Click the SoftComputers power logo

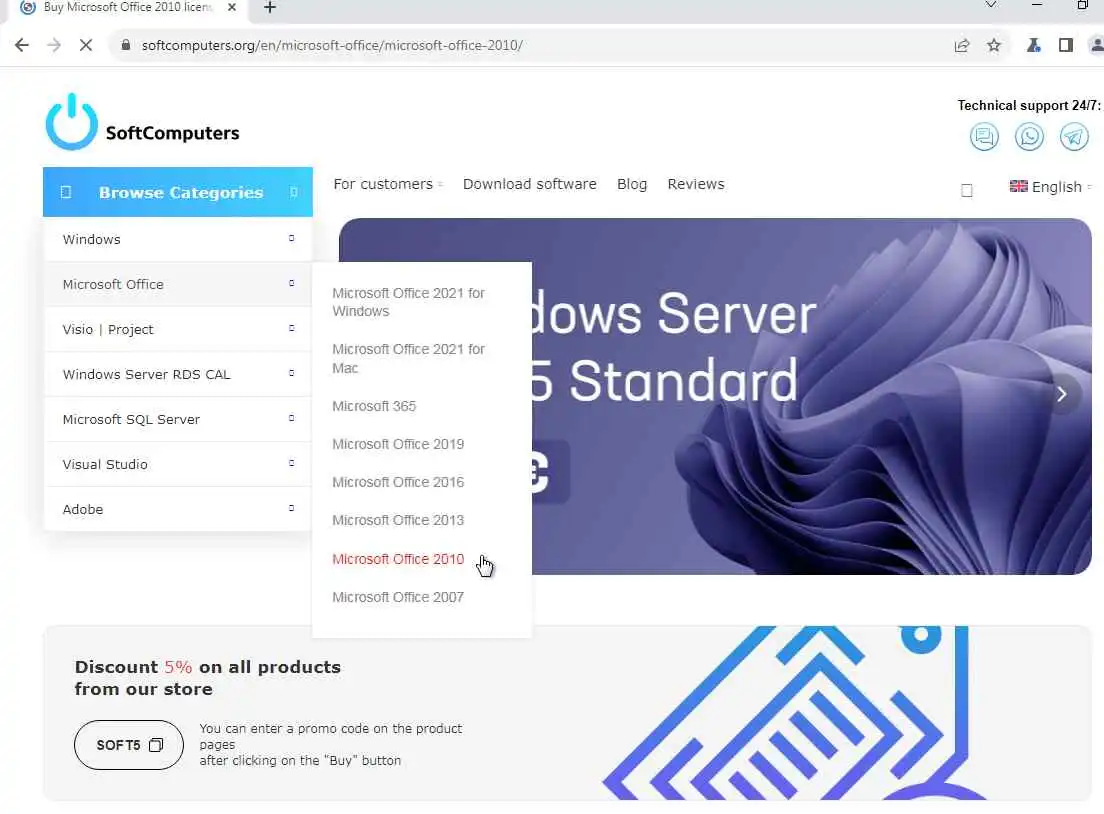coord(72,122)
